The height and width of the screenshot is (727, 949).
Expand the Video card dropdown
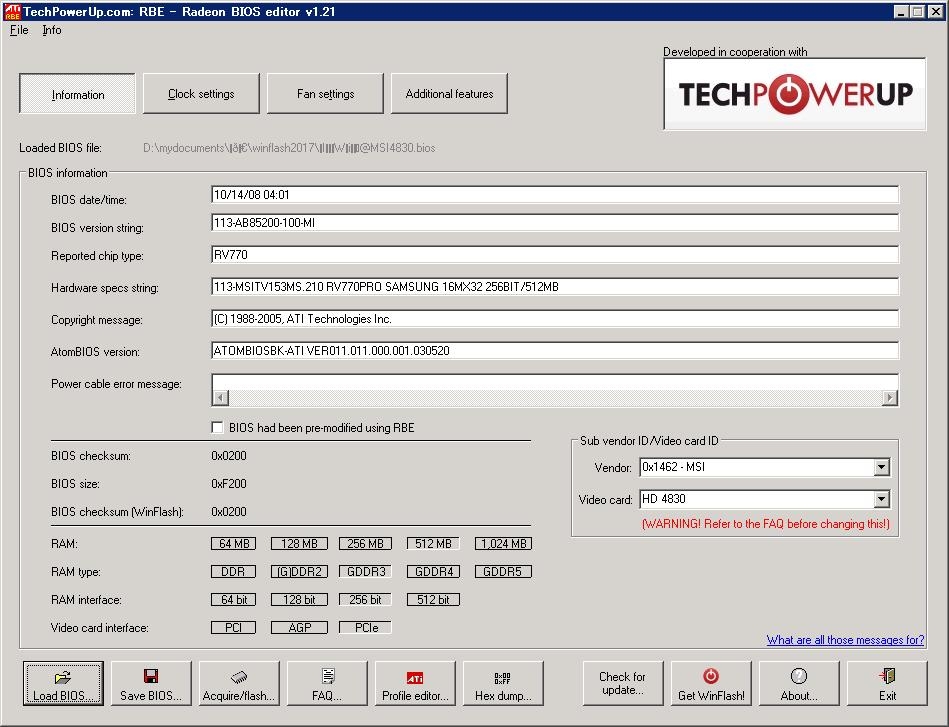coord(881,499)
